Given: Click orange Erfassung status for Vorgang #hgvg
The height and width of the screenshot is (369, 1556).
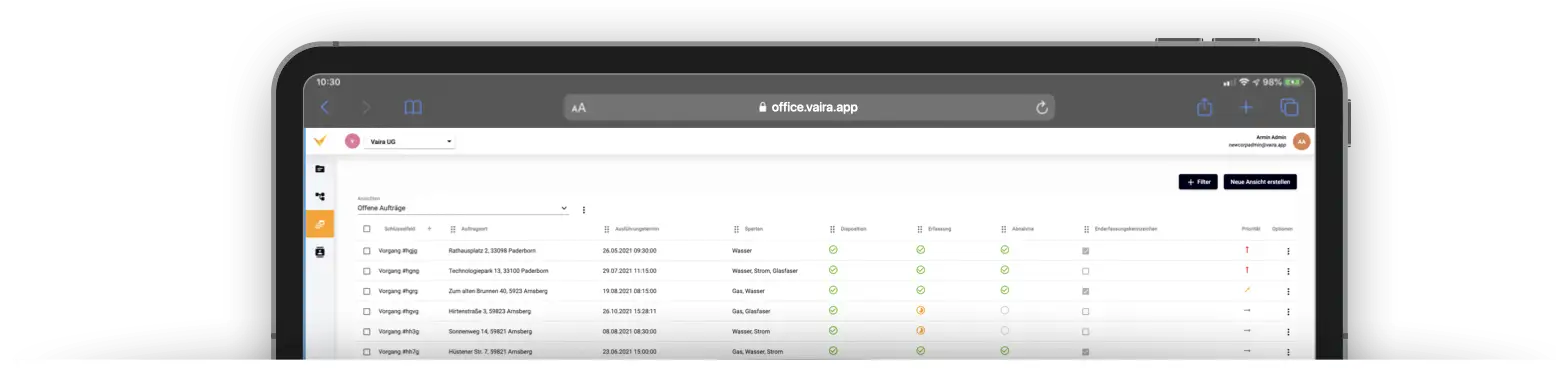Looking at the screenshot, I should click(x=921, y=311).
